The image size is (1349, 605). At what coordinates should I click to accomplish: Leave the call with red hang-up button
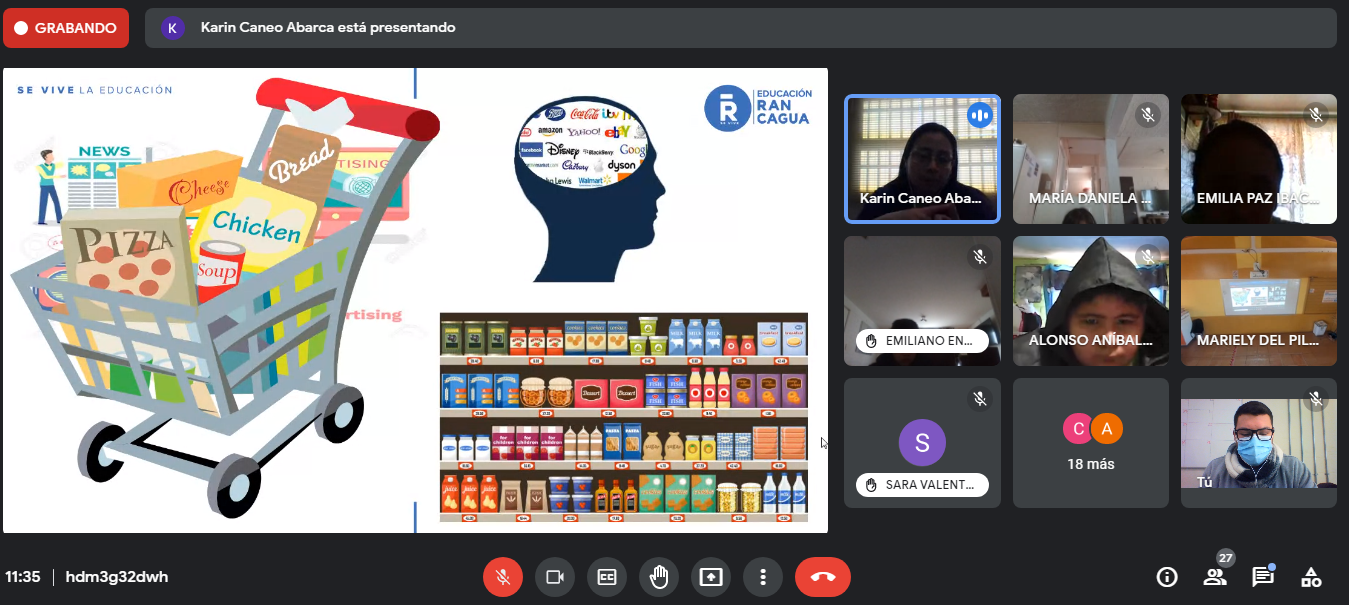click(x=823, y=577)
